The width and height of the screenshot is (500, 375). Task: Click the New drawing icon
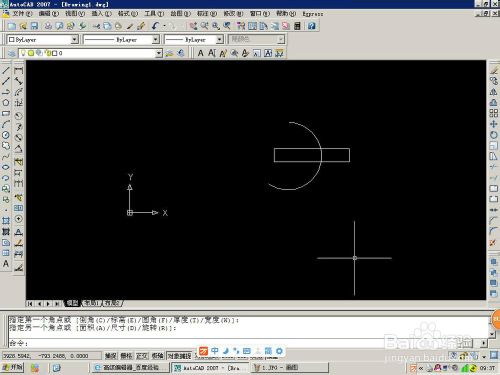[12, 26]
